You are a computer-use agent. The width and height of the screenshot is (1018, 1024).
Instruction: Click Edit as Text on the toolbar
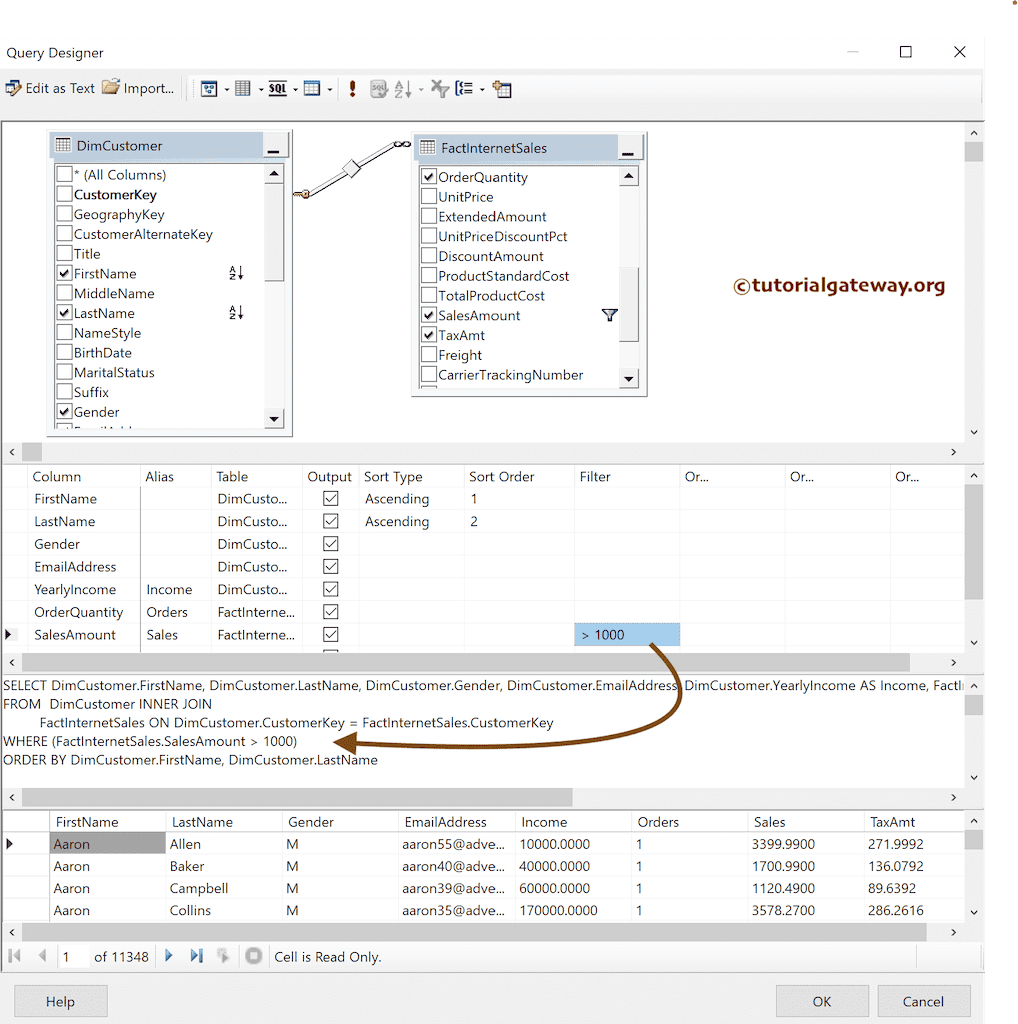coord(49,88)
